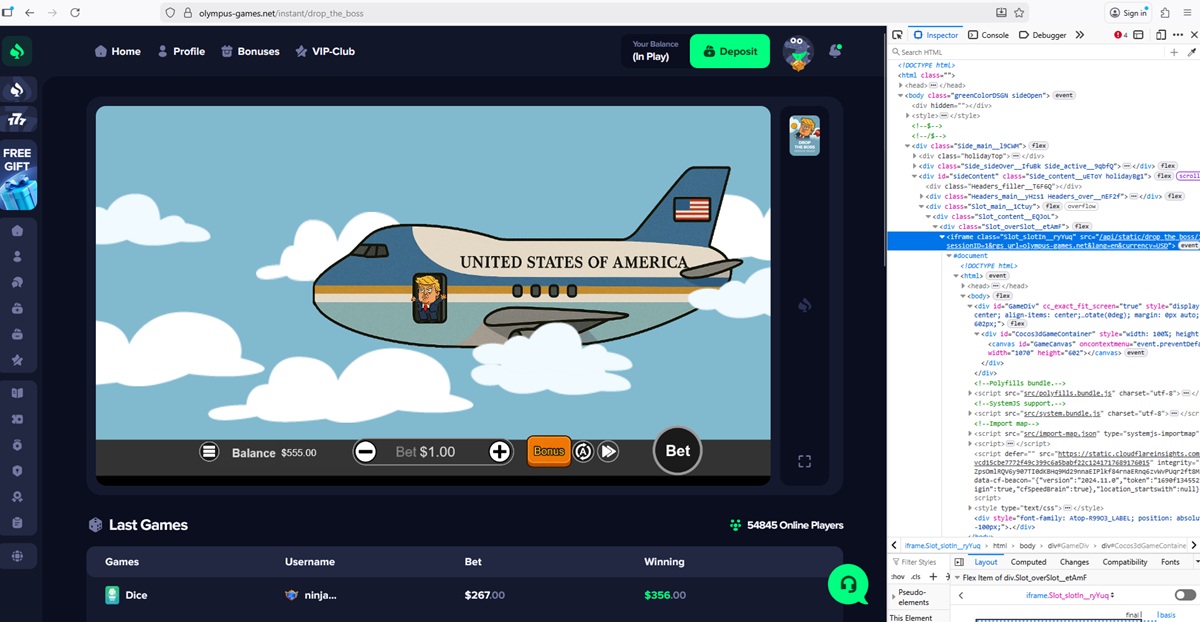Go to VIP-Club in the top navigation
Screen dimensions: 1200x622
[324, 51]
